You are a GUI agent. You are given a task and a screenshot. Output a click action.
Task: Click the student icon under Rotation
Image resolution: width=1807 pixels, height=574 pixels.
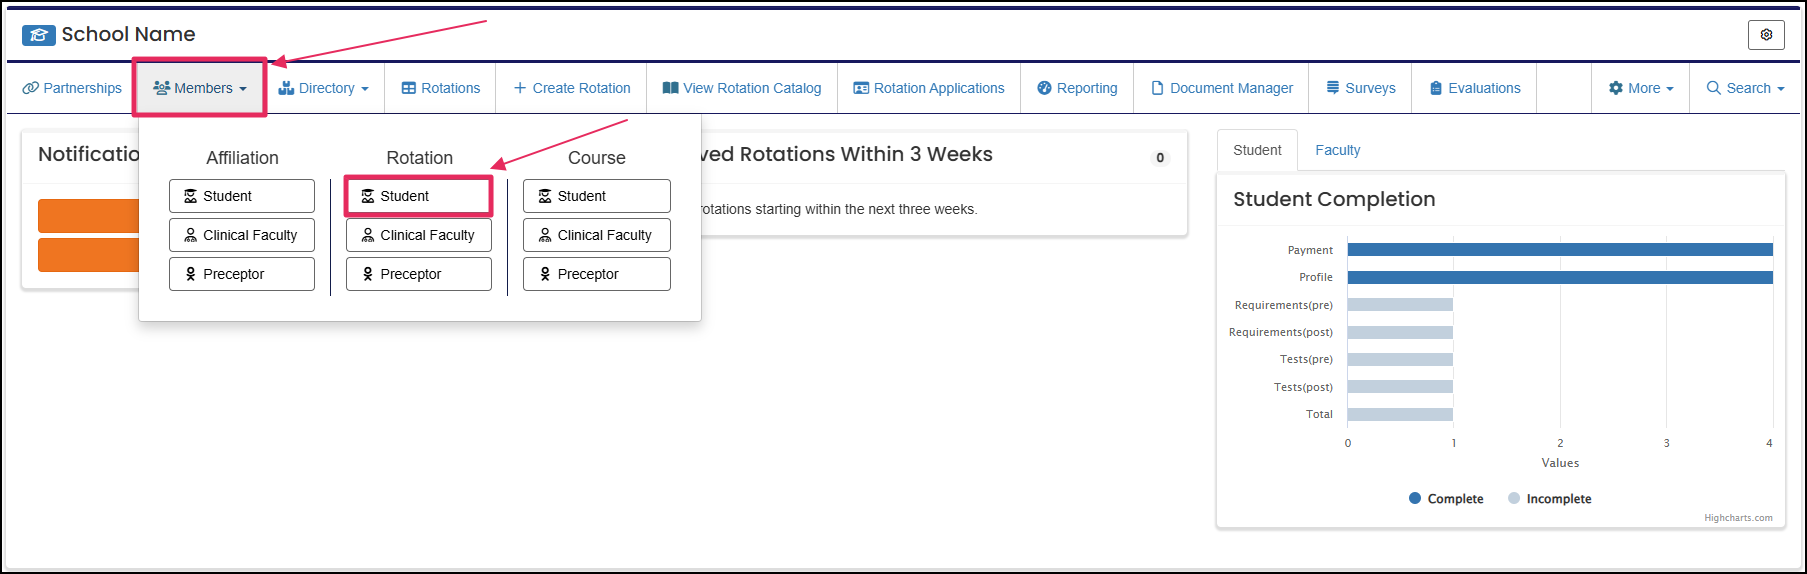[368, 196]
